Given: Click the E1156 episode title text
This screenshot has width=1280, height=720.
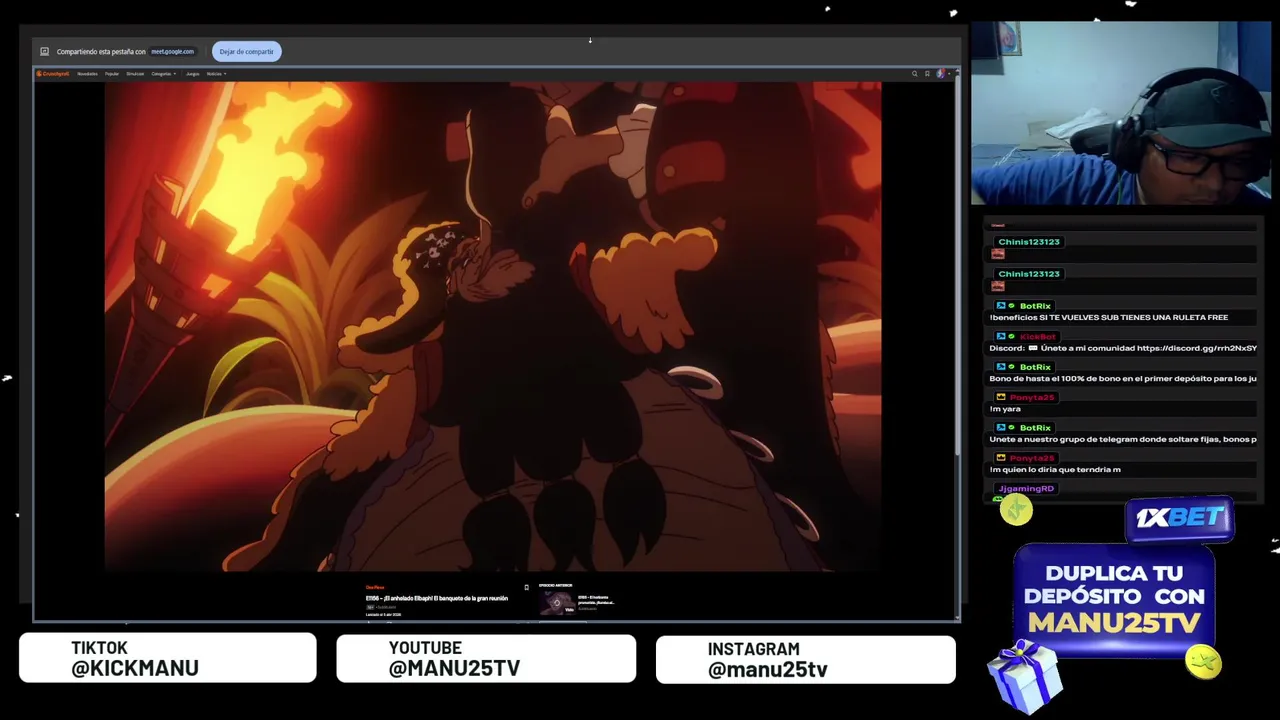Looking at the screenshot, I should point(437,598).
